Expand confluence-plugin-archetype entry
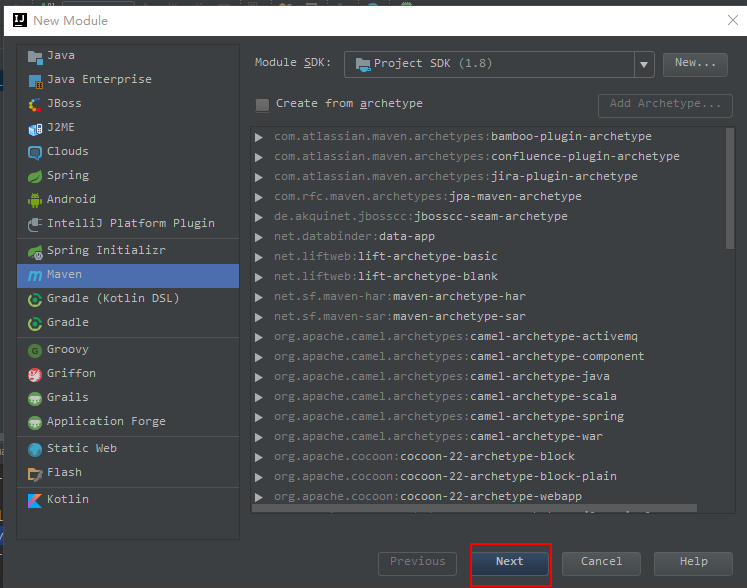This screenshot has height=588, width=747. click(259, 157)
